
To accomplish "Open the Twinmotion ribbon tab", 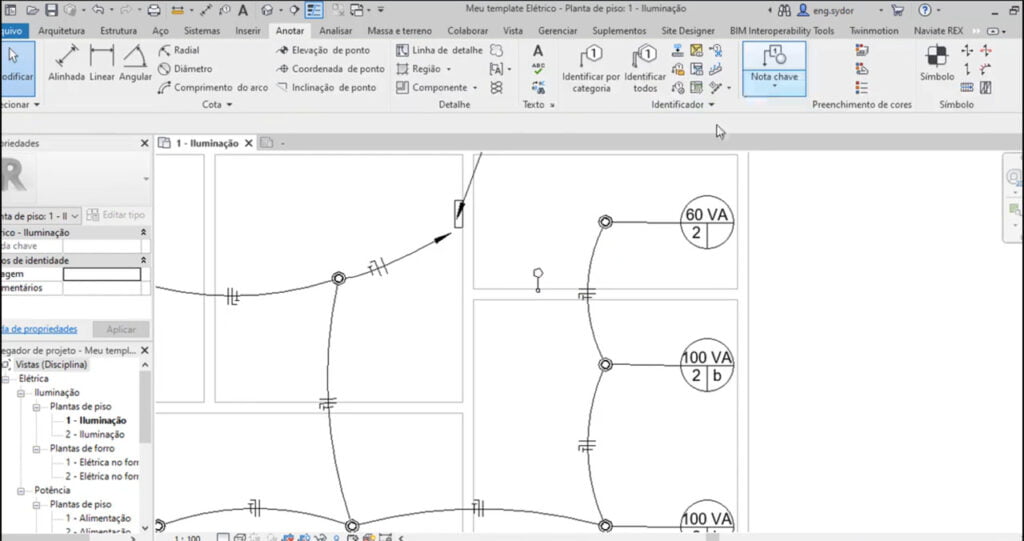I will click(874, 31).
